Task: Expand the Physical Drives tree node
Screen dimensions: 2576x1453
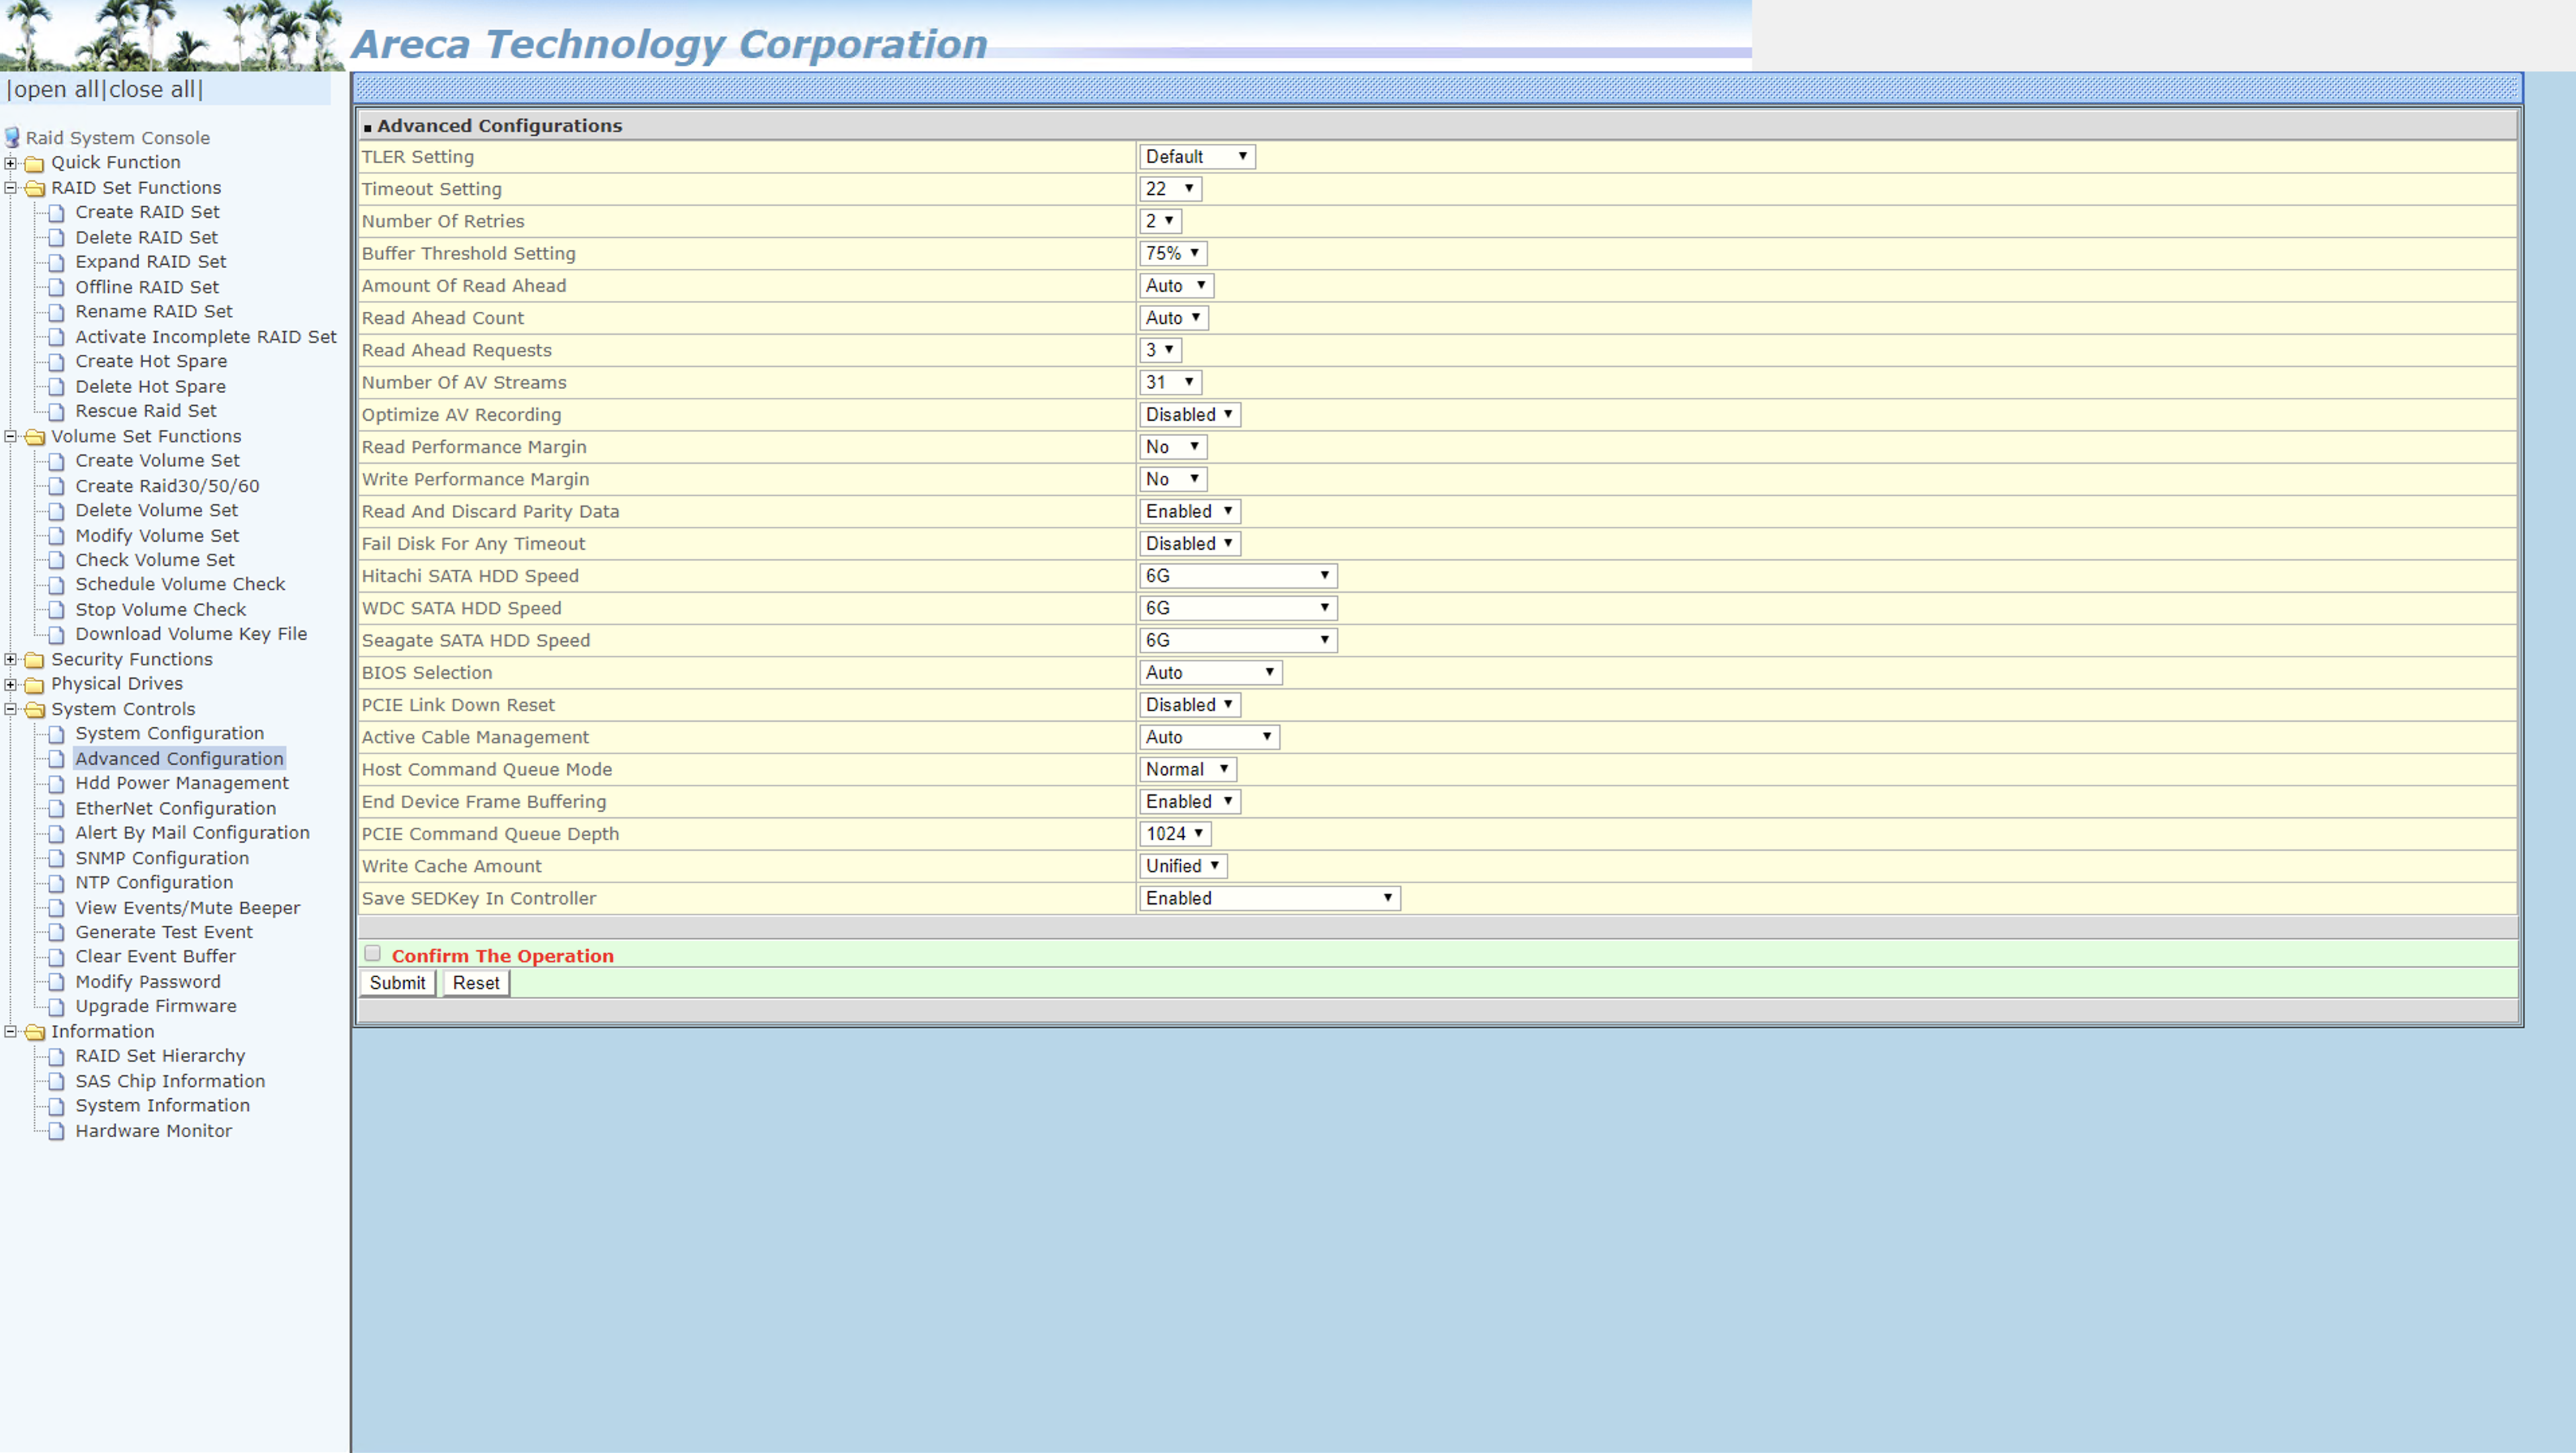Action: tap(10, 685)
